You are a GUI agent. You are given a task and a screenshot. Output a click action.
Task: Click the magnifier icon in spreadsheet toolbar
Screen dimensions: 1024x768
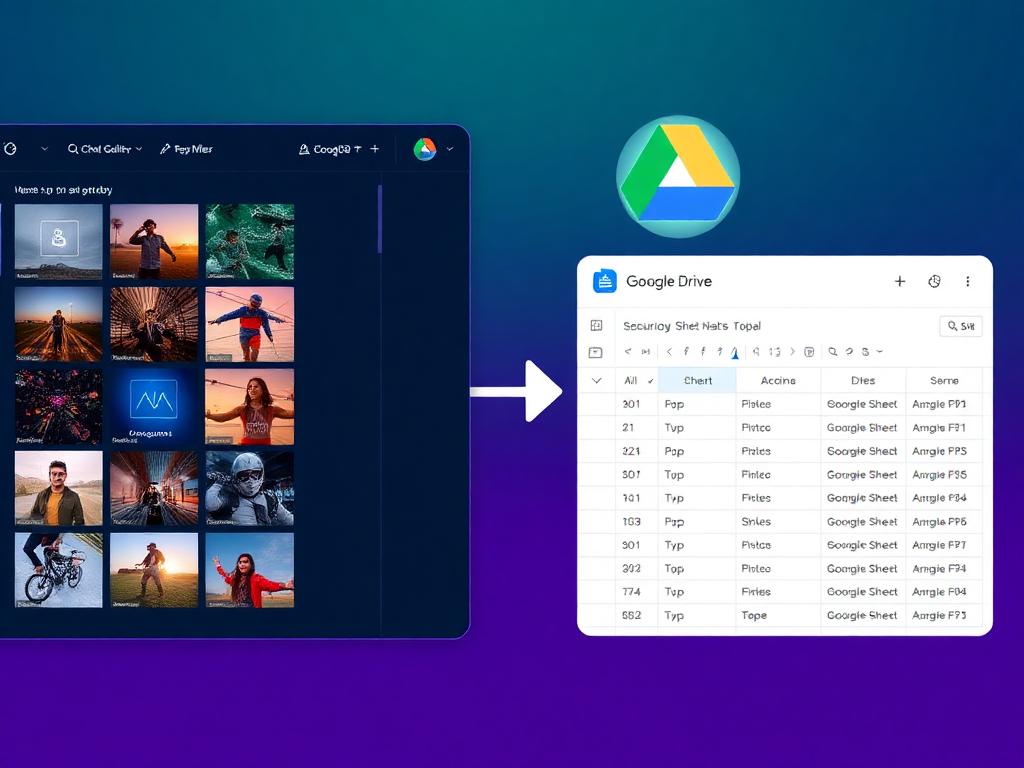click(x=833, y=352)
